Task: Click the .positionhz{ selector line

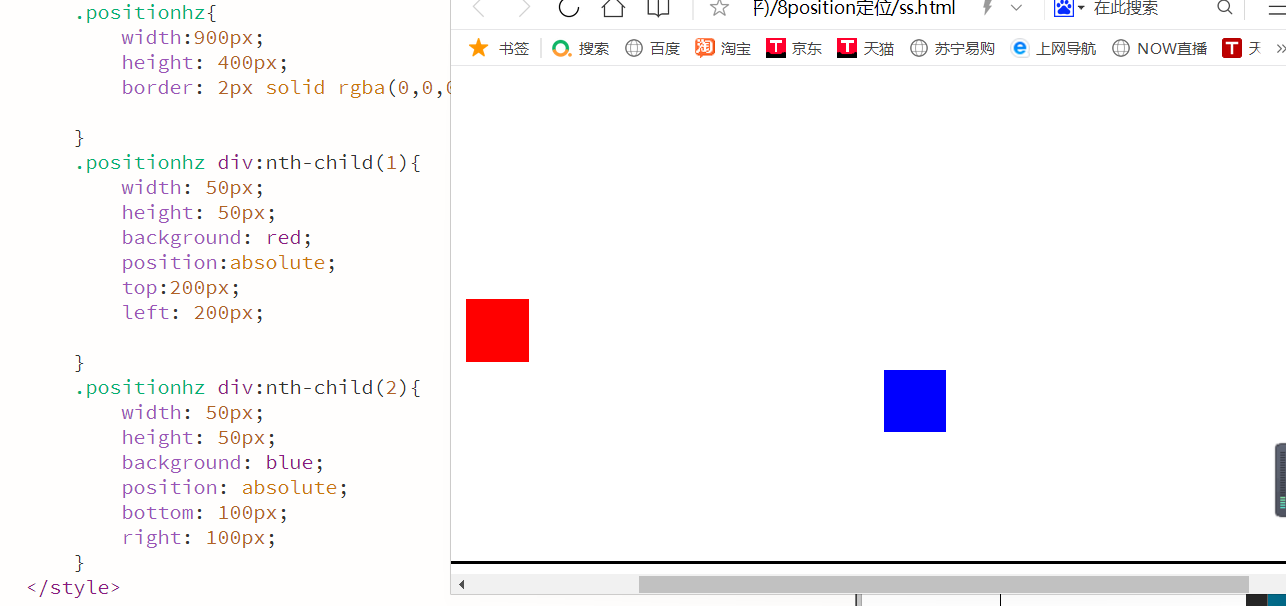Action: [145, 12]
